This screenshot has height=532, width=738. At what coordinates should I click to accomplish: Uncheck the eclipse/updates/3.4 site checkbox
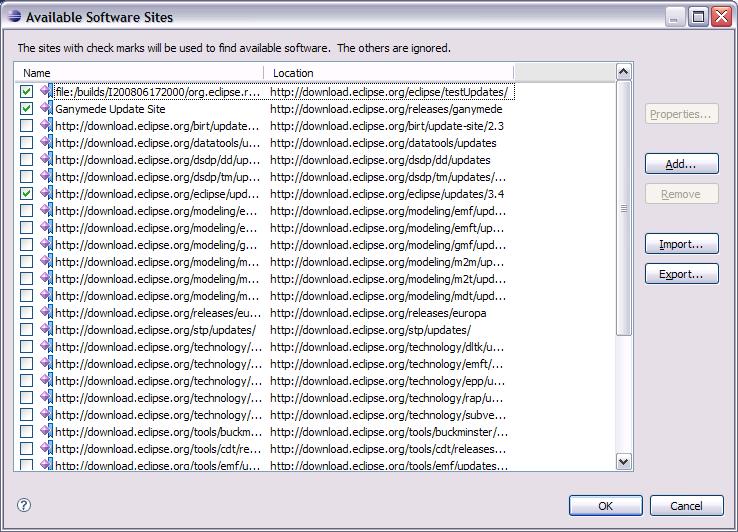(x=26, y=193)
